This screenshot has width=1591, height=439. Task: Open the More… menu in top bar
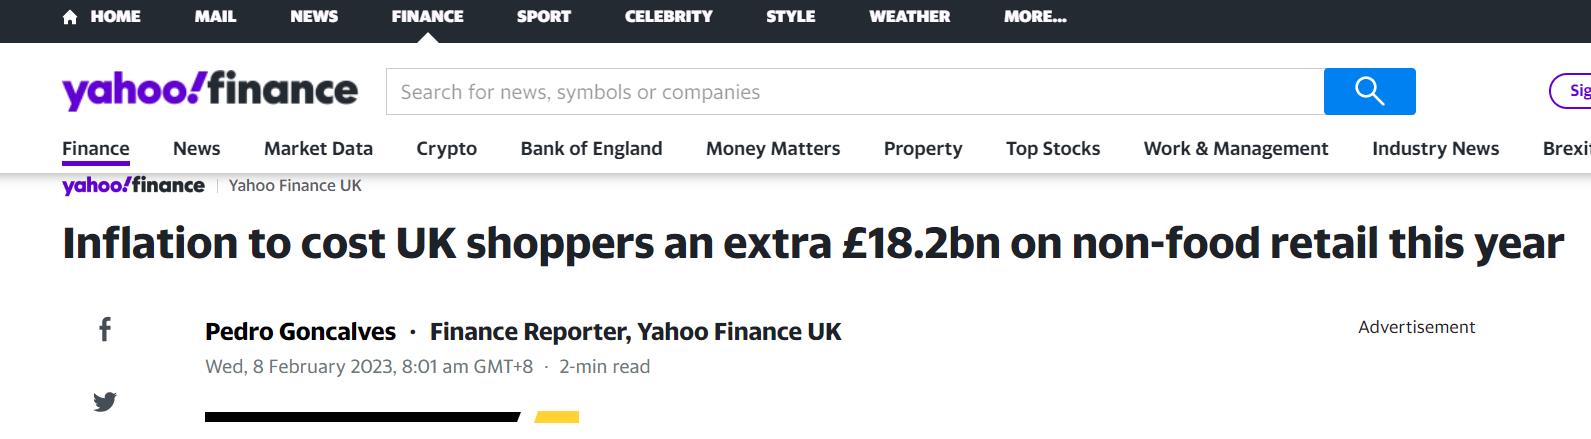(1035, 17)
